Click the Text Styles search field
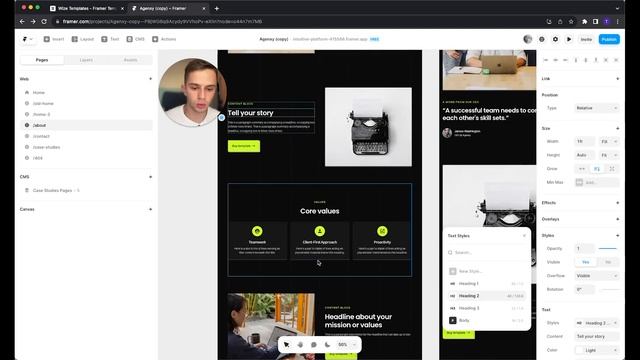This screenshot has width=640, height=360. (x=487, y=253)
